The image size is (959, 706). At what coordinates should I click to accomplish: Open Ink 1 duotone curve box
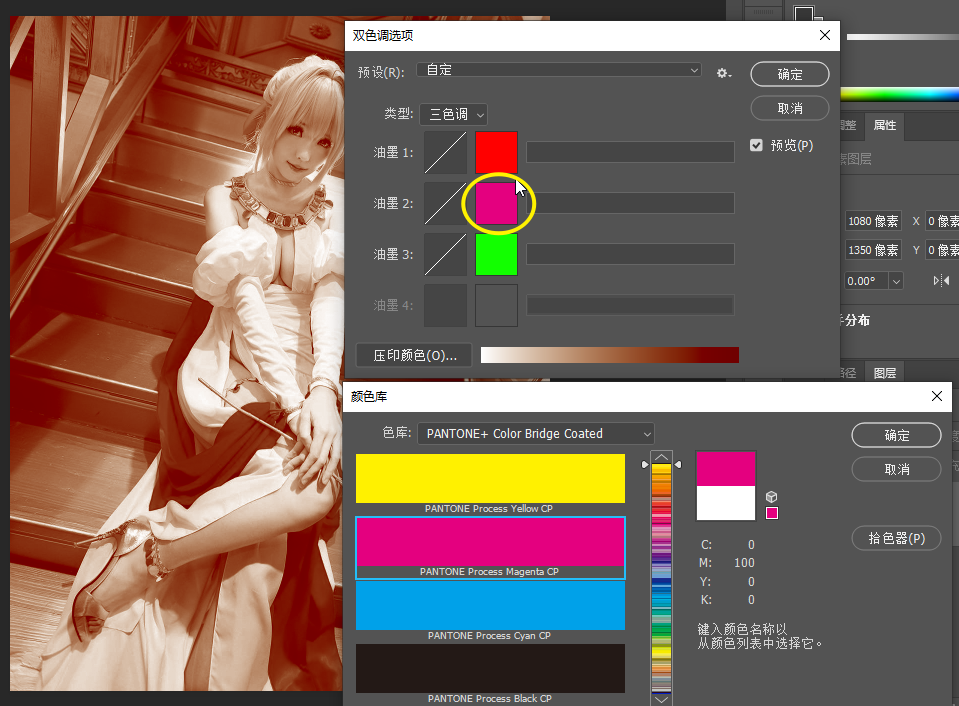445,152
